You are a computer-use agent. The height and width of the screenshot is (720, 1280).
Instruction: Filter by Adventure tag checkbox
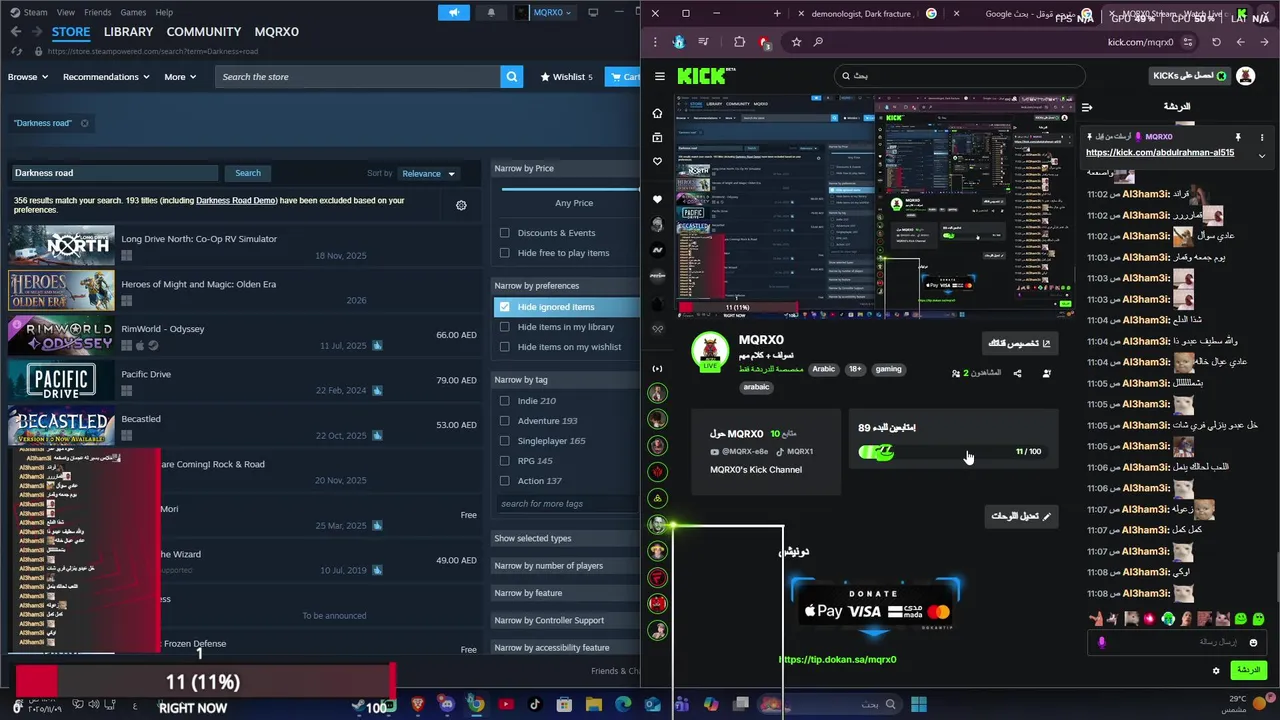click(505, 421)
